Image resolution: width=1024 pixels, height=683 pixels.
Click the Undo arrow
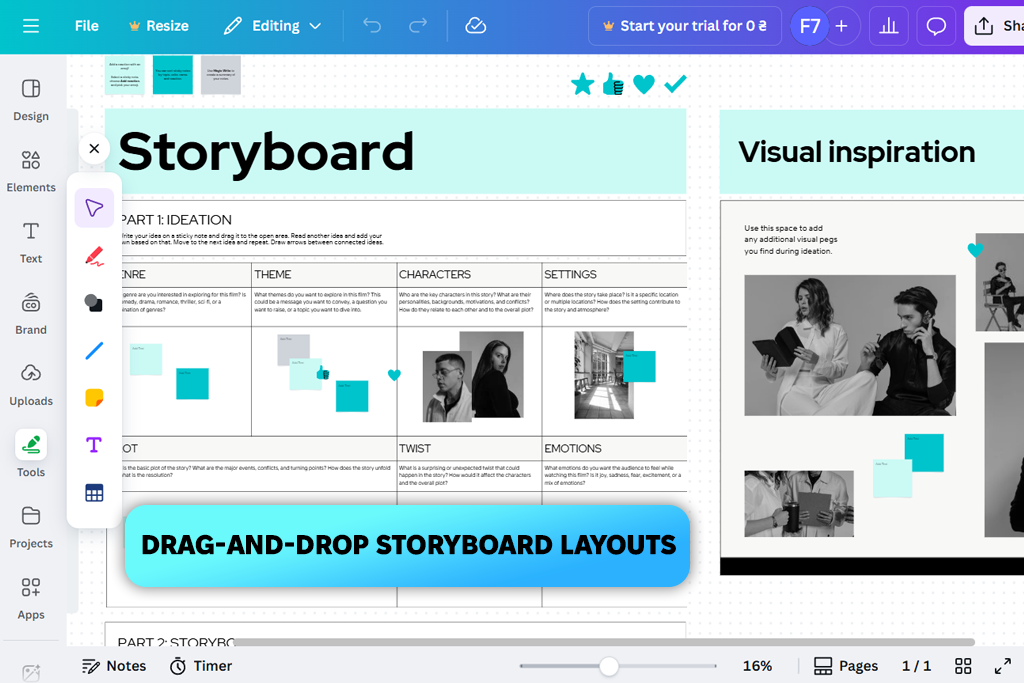click(372, 26)
